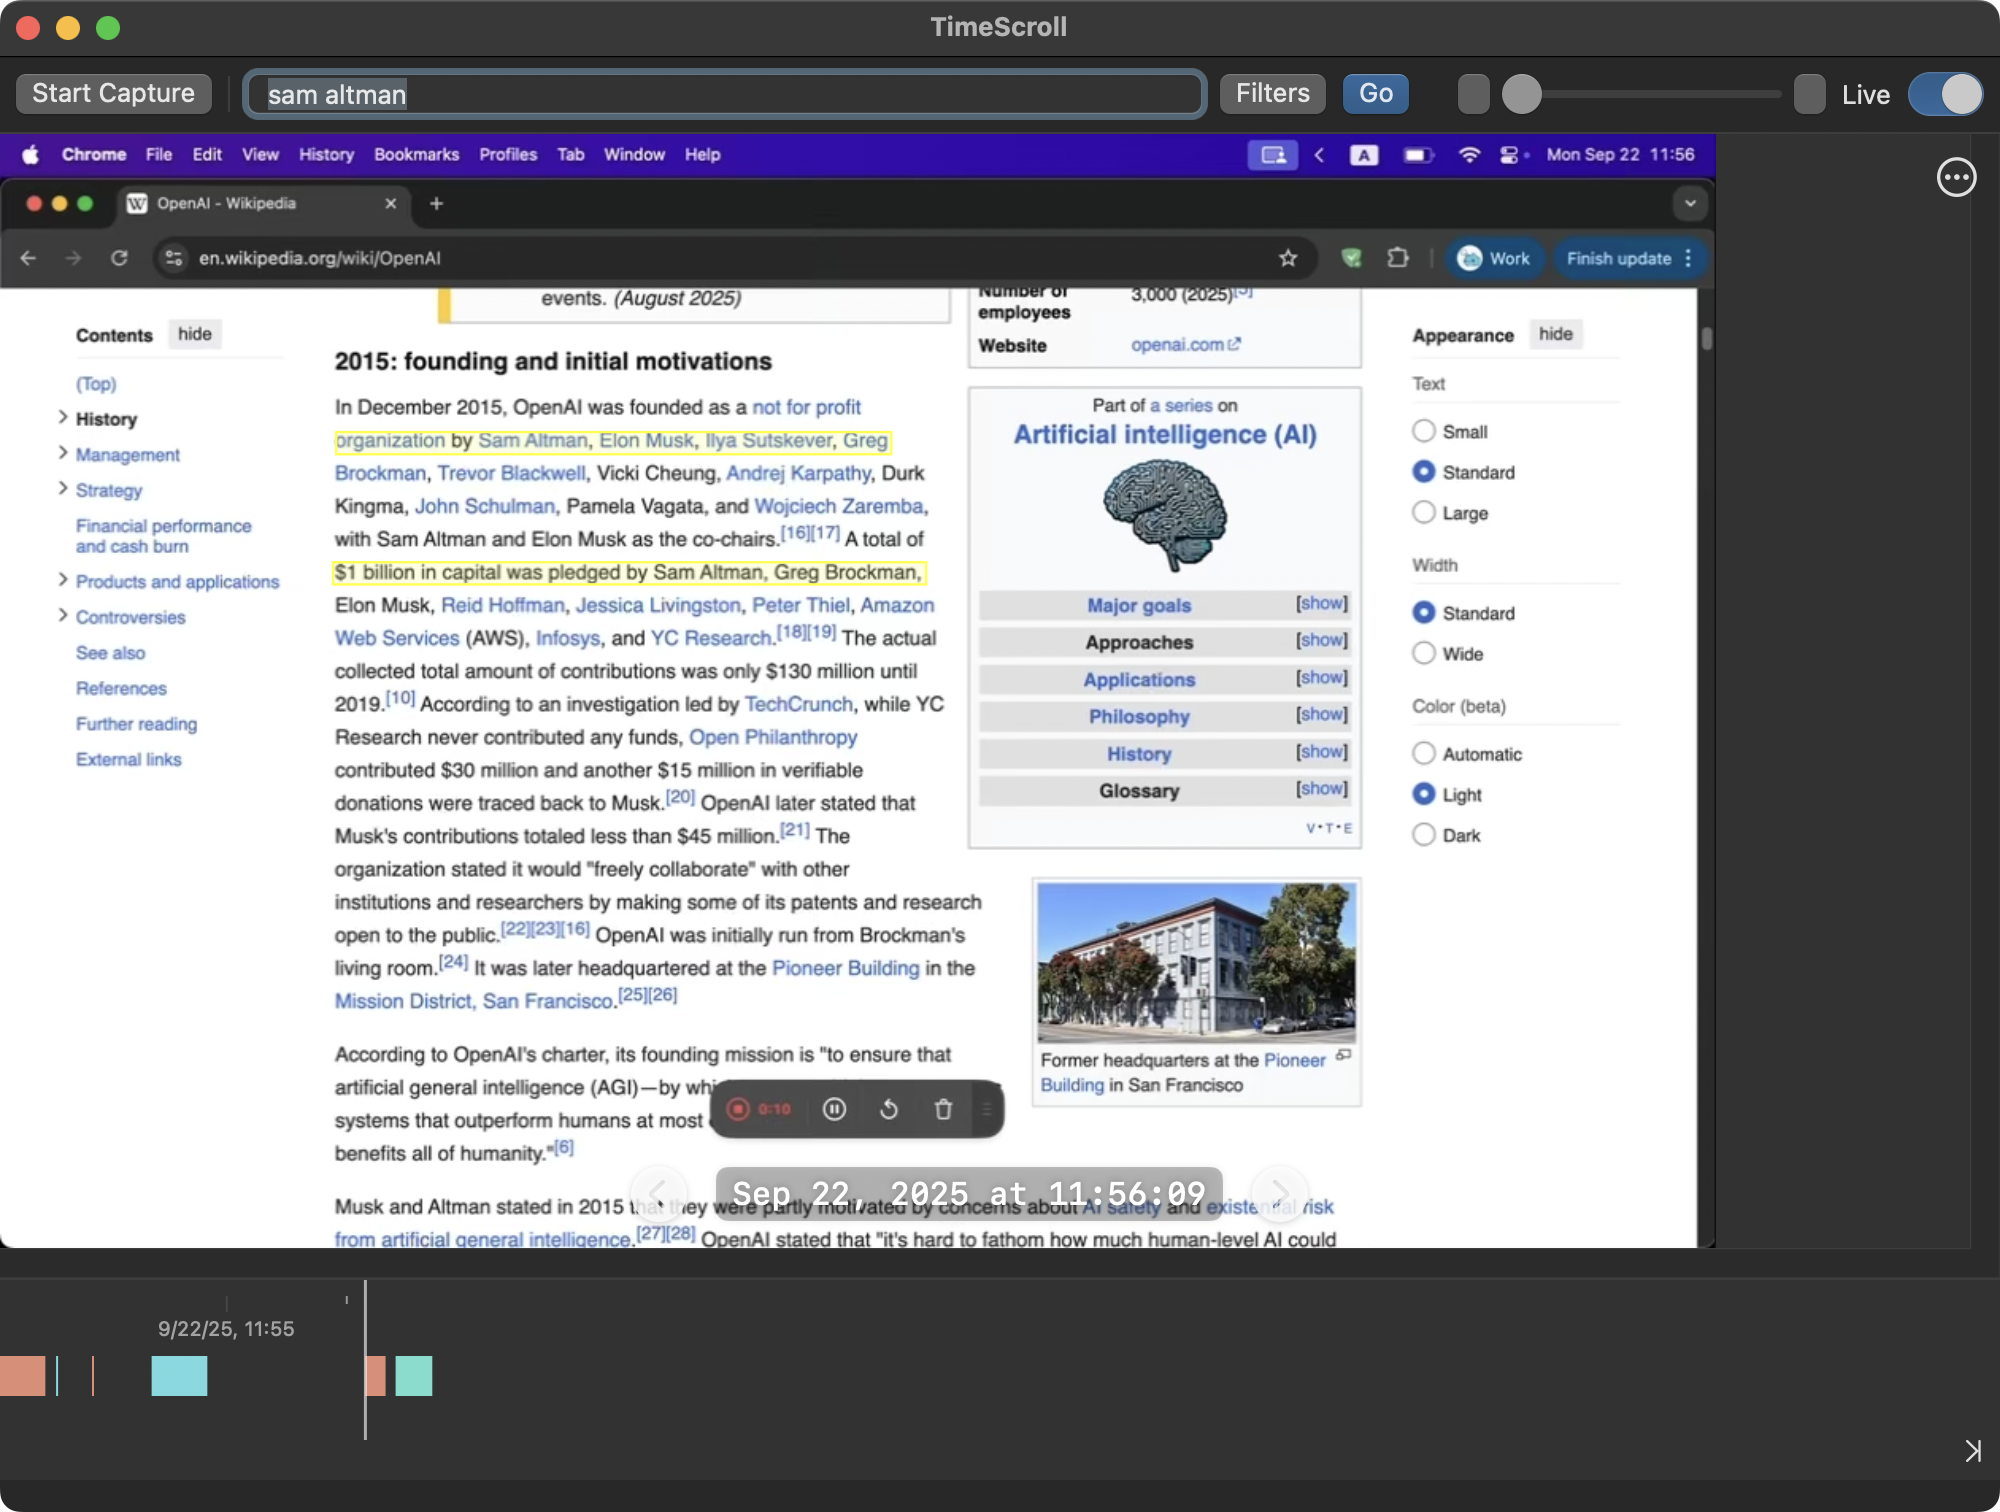Toggle the Live switch
2000x1512 pixels.
(x=1945, y=94)
